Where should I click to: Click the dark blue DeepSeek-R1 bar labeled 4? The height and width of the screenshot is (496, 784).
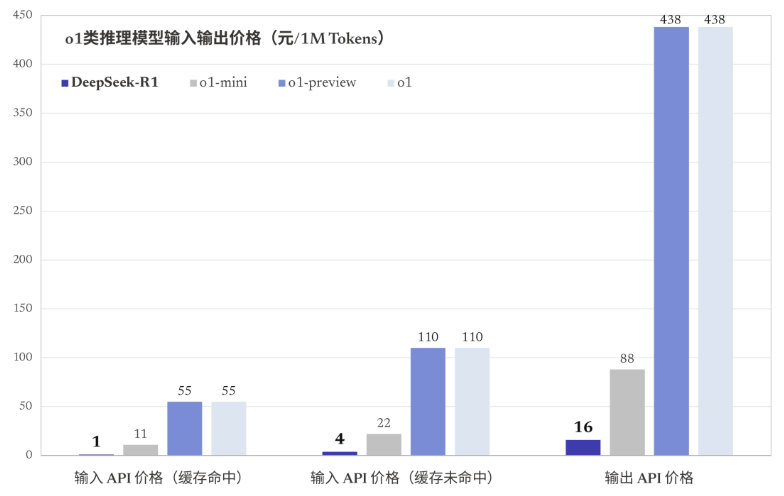(x=340, y=453)
